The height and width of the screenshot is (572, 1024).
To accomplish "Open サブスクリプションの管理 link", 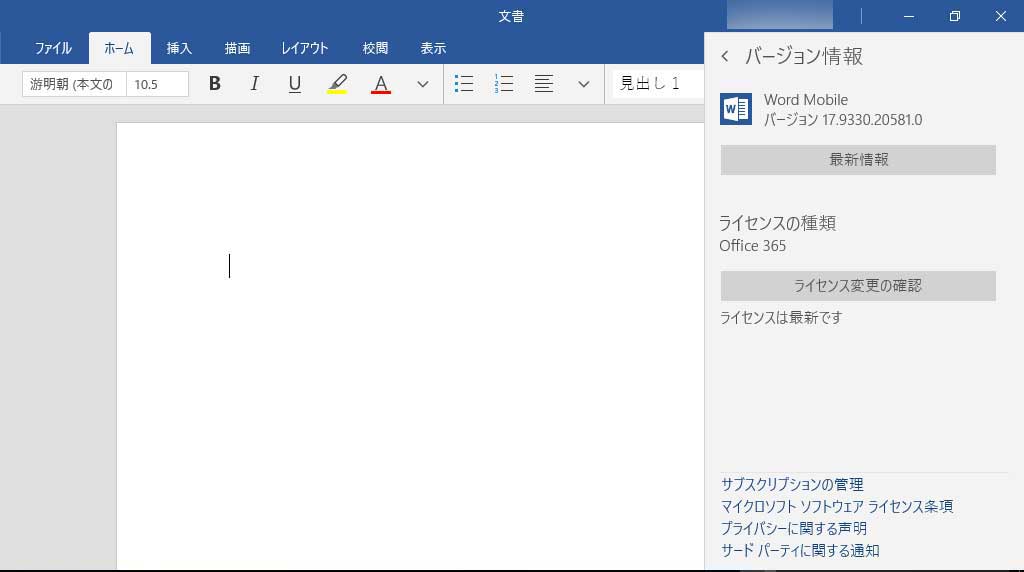I will pyautogui.click(x=792, y=485).
